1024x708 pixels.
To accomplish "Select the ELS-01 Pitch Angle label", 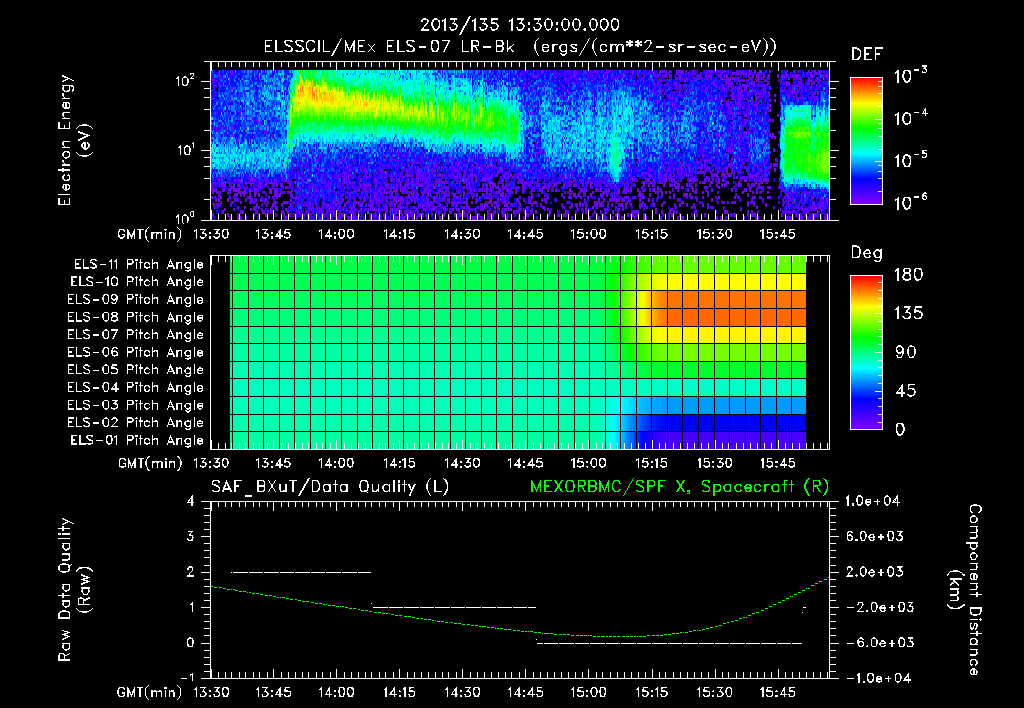I will [137, 440].
